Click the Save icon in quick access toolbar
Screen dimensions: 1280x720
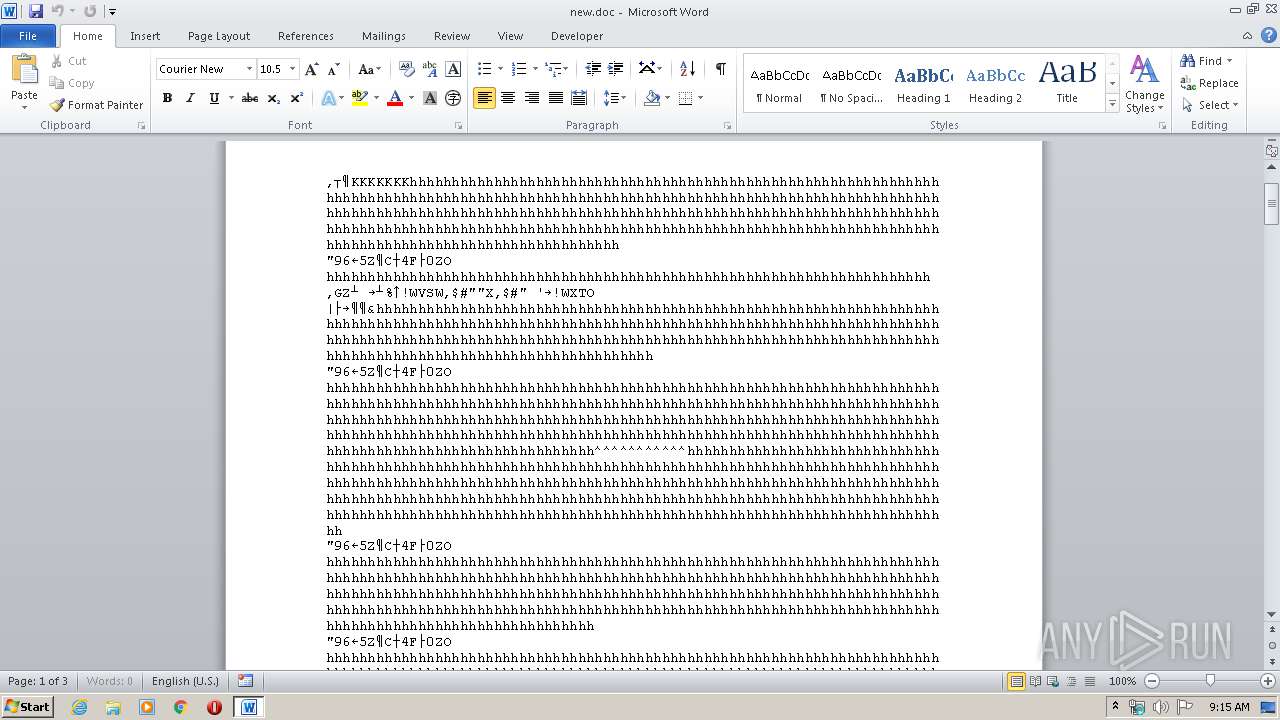[36, 11]
